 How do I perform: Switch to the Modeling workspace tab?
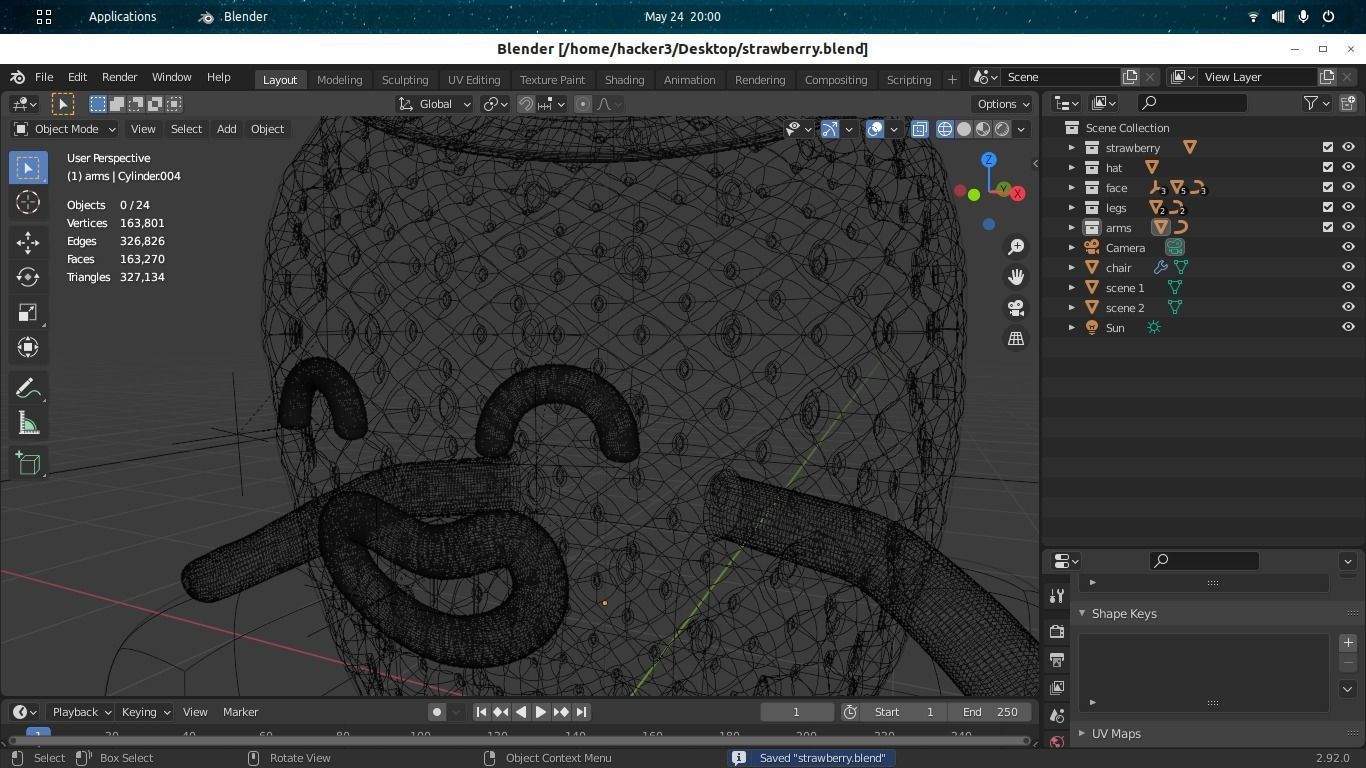[339, 80]
